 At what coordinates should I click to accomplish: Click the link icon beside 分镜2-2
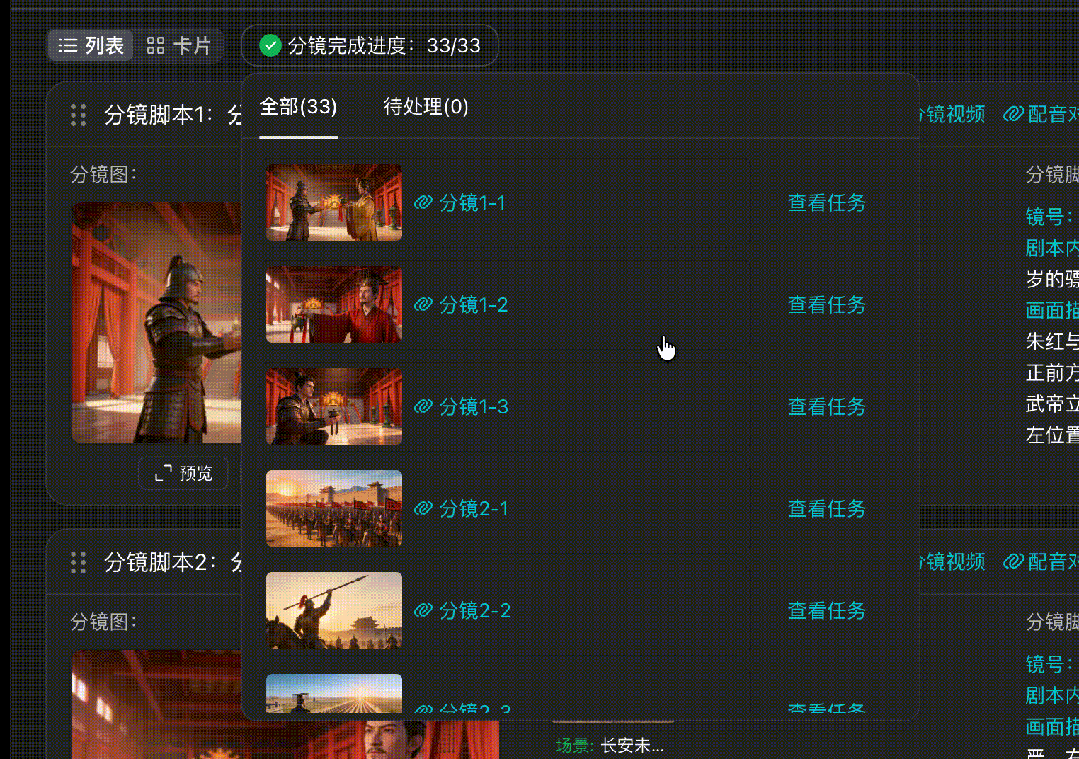point(423,610)
